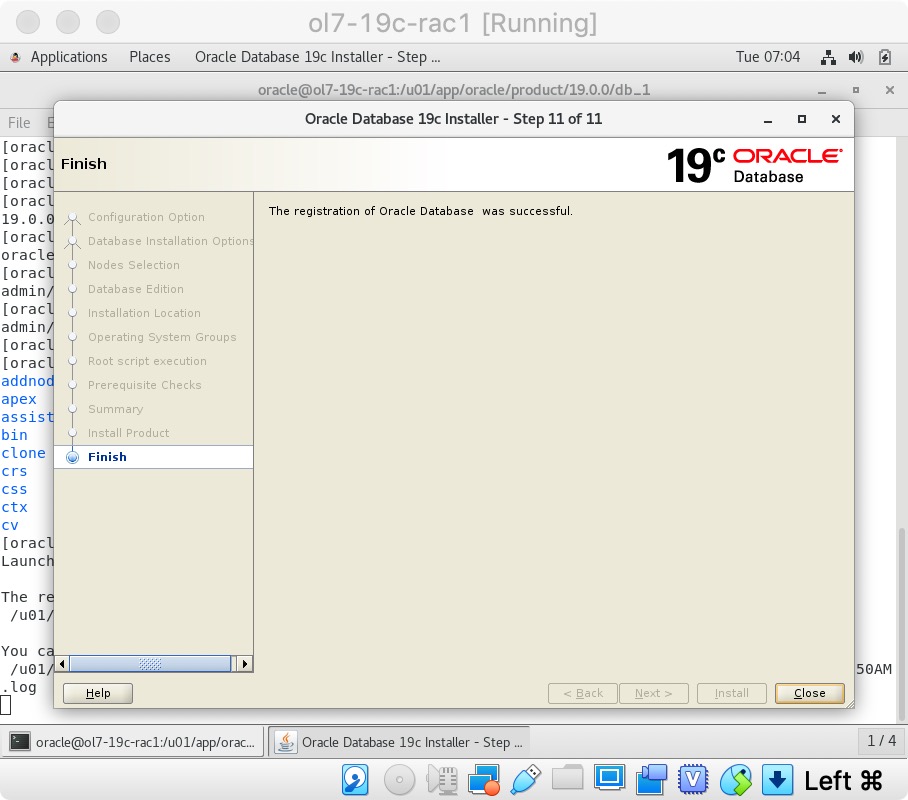This screenshot has width=908, height=800.
Task: Click the disabled Back button
Action: coord(583,693)
